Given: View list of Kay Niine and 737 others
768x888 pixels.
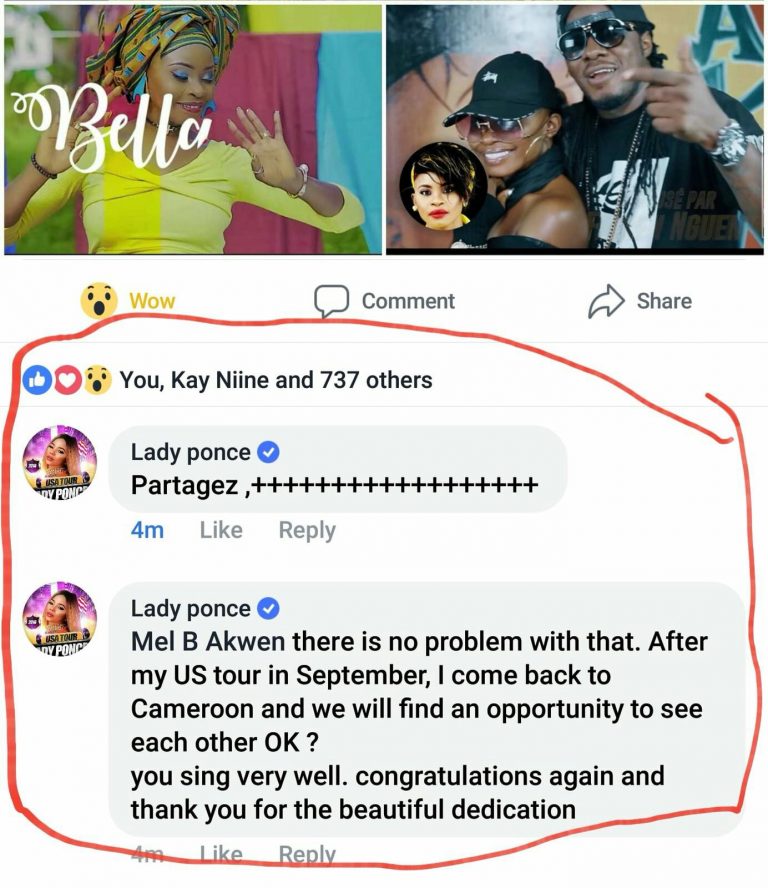Looking at the screenshot, I should pyautogui.click(x=276, y=380).
